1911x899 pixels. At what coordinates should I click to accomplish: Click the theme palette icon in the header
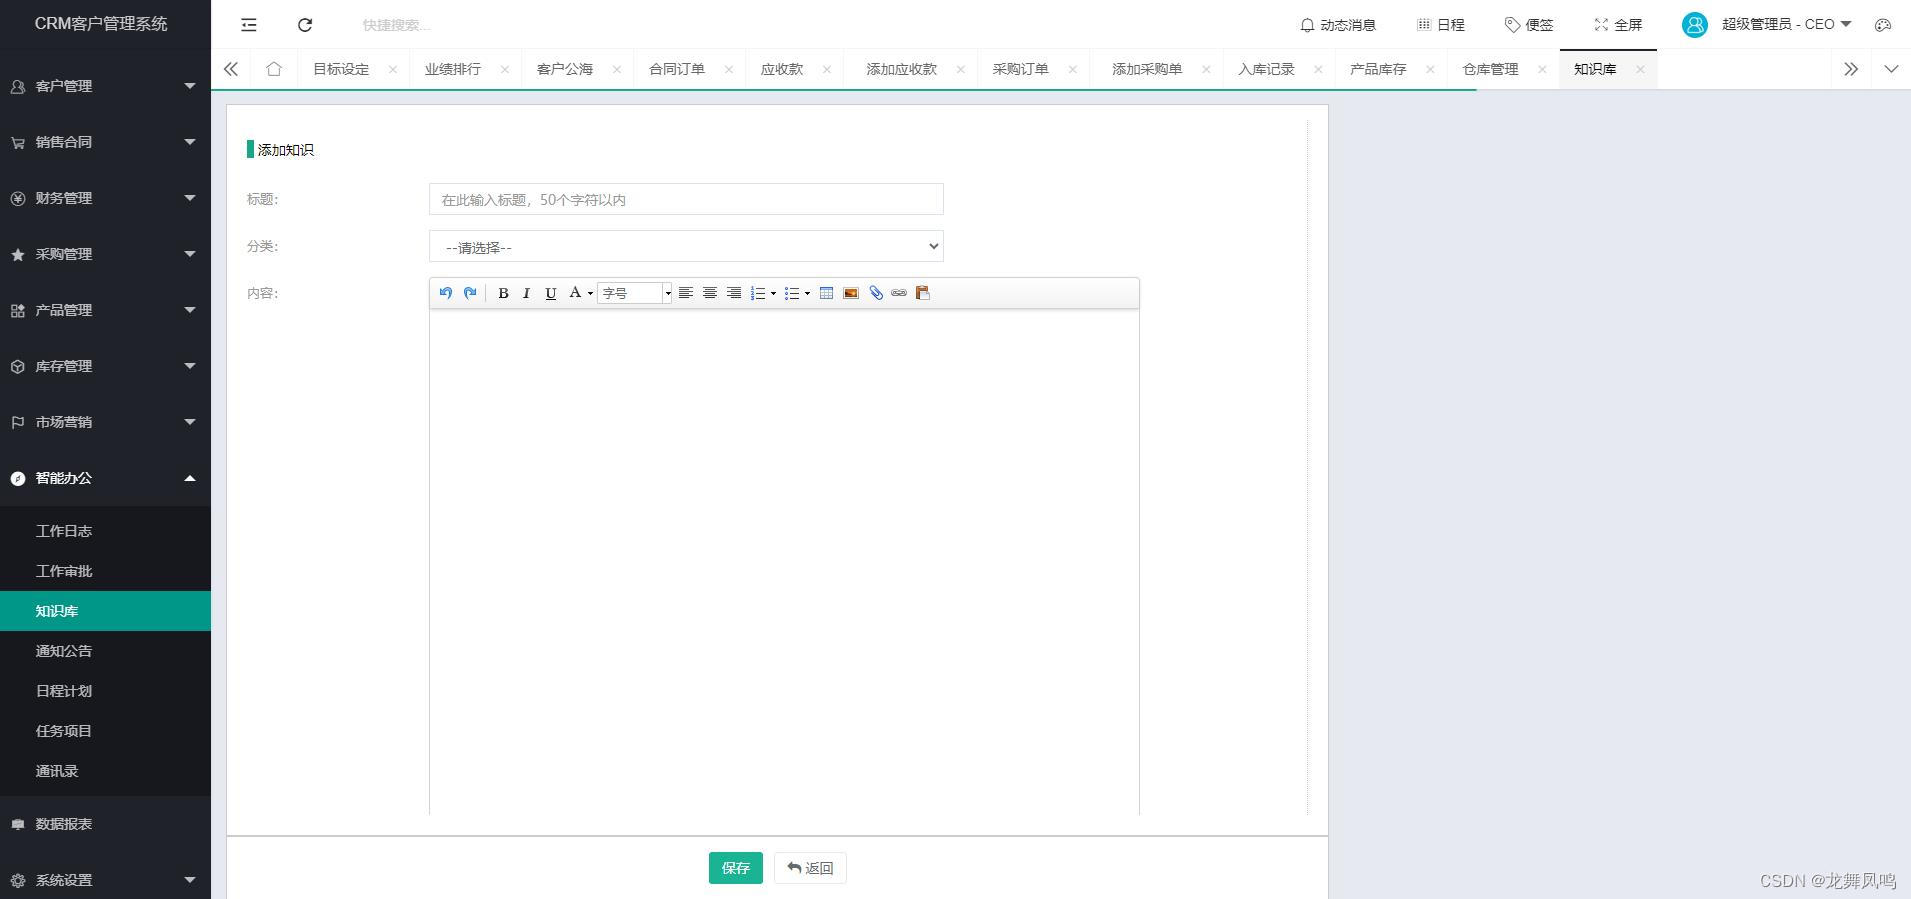[1883, 25]
